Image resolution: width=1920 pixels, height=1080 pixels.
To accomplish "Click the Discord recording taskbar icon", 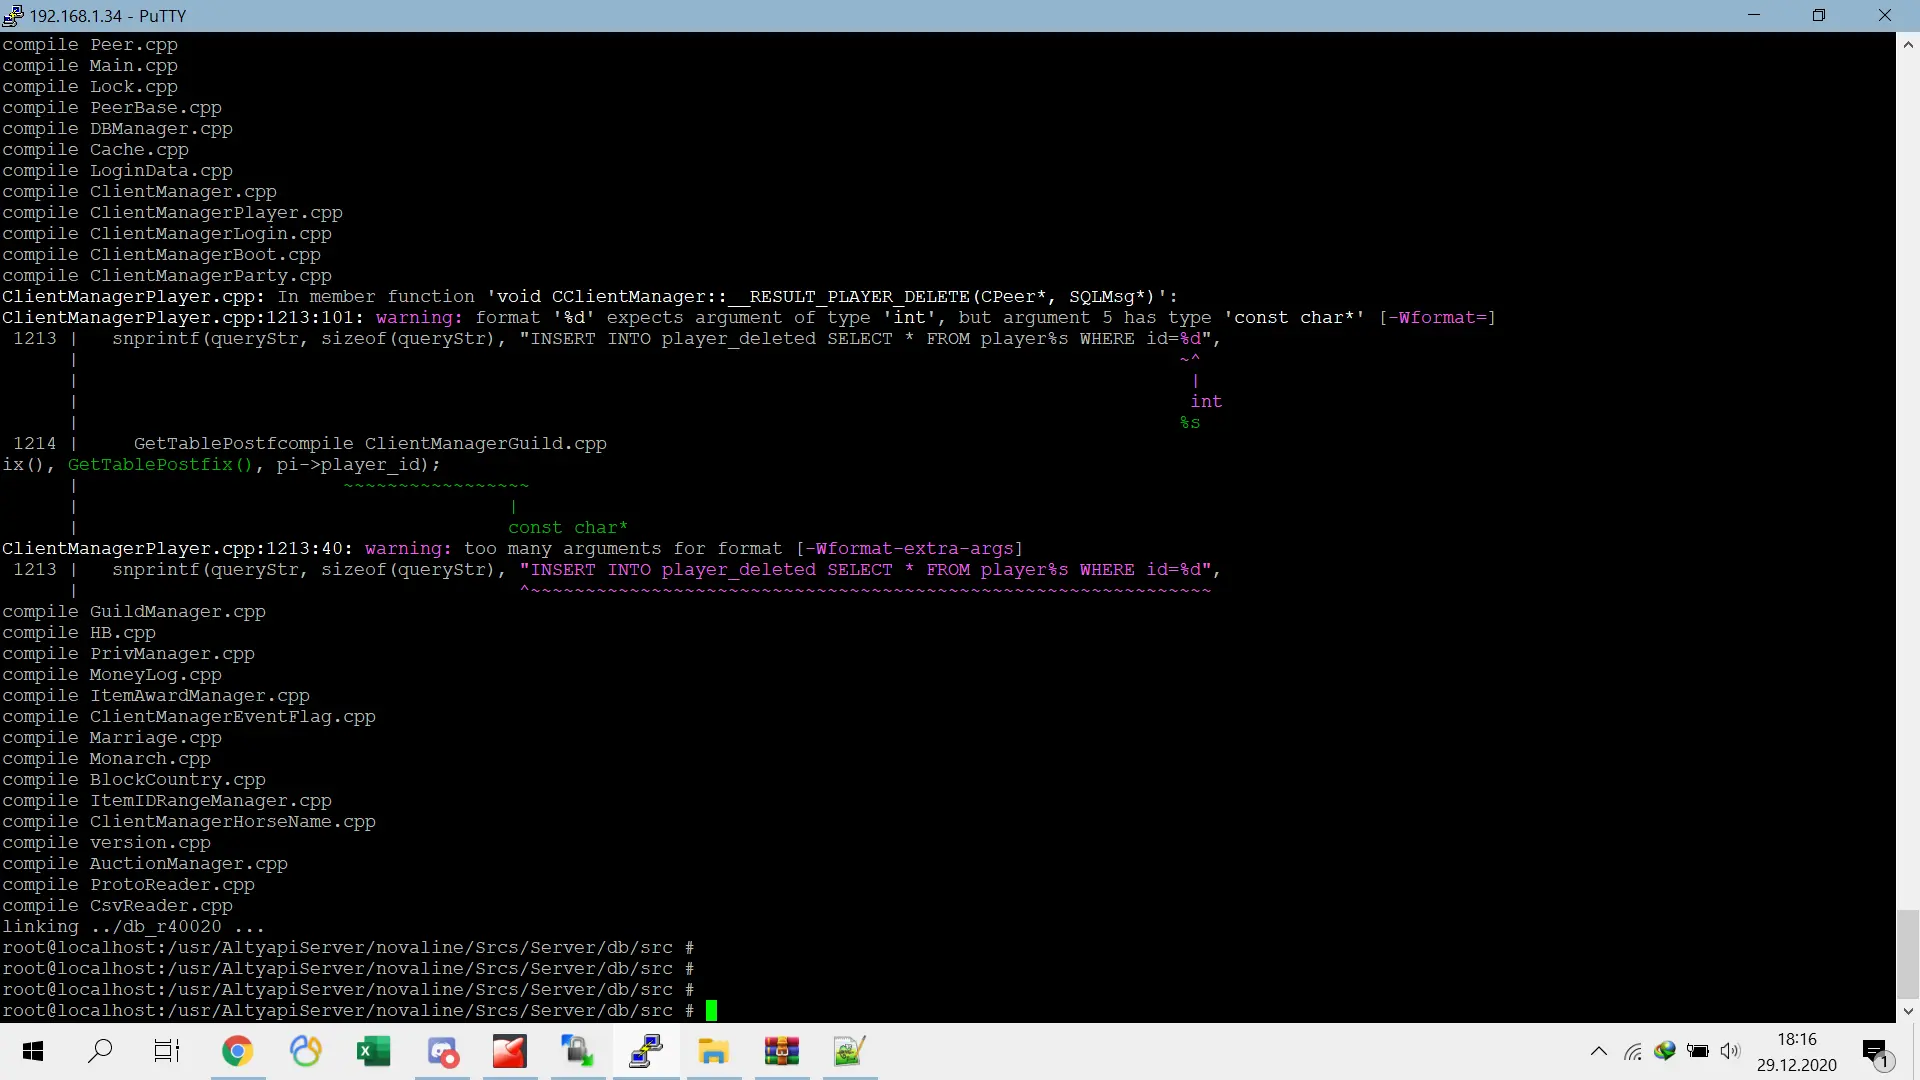I will 442,1051.
